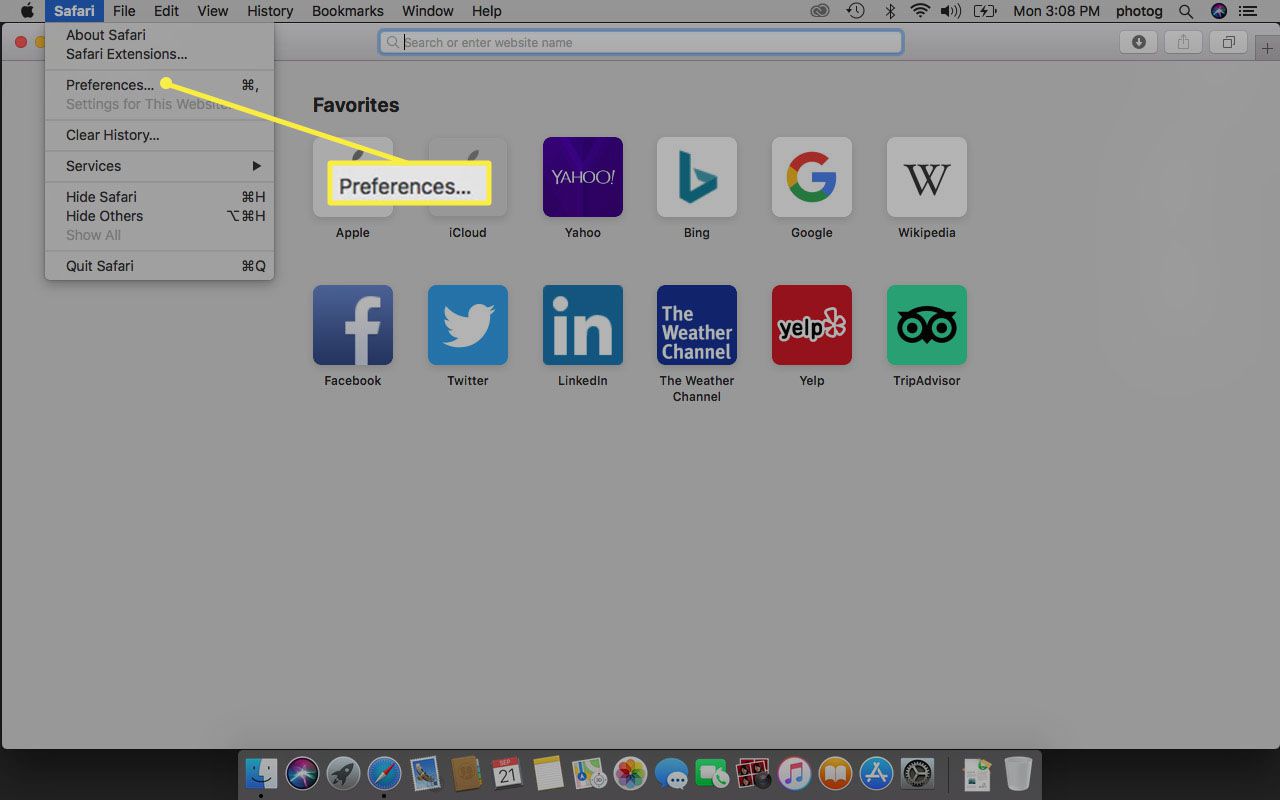Screen dimensions: 1280x800
Task: Show the tab overview in Safari
Action: click(x=1228, y=42)
